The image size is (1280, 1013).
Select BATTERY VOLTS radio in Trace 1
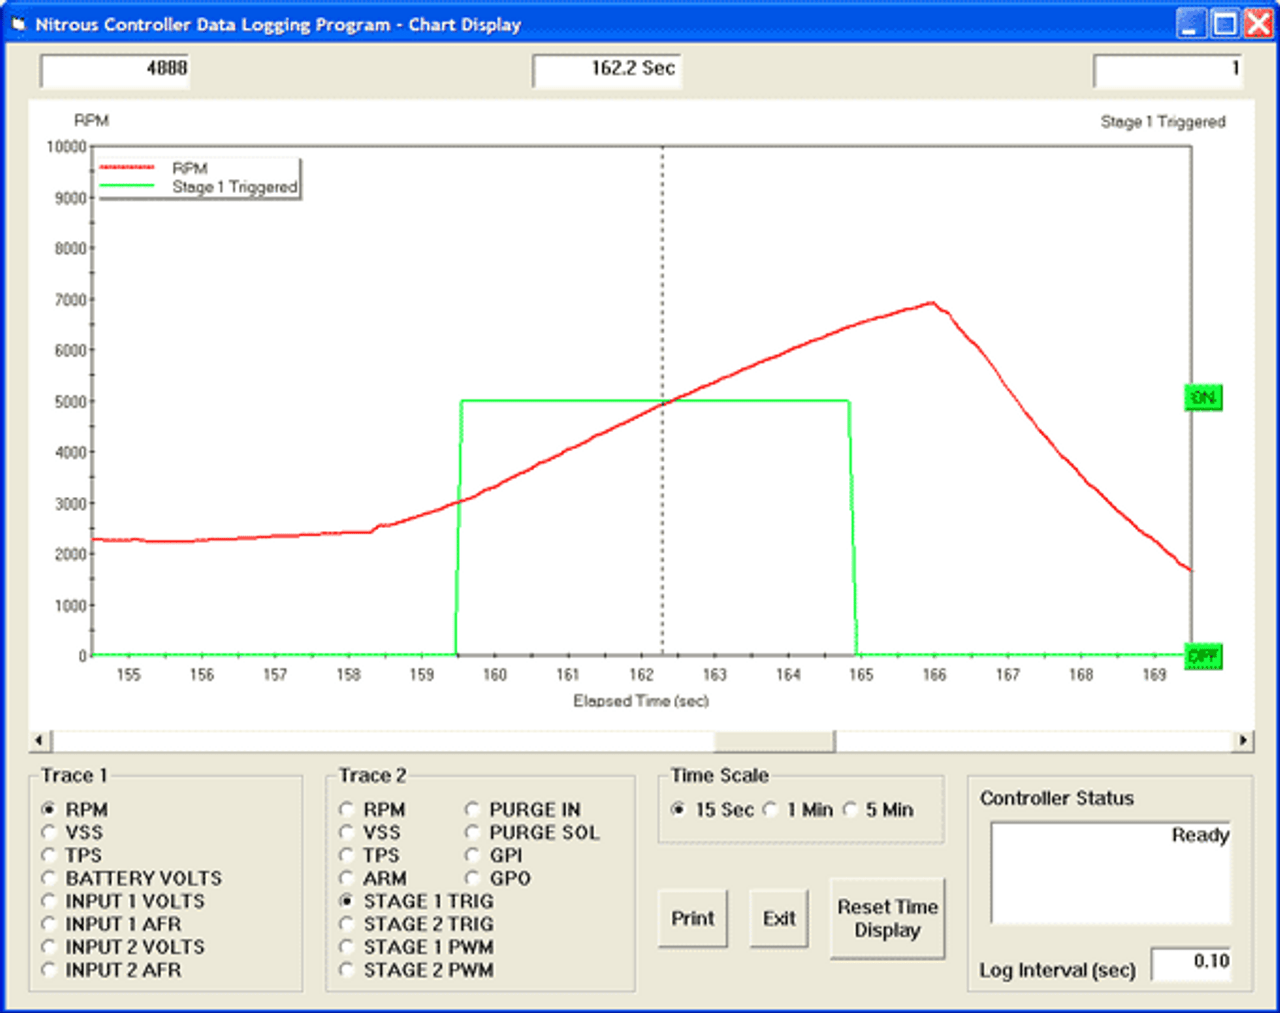pyautogui.click(x=48, y=878)
